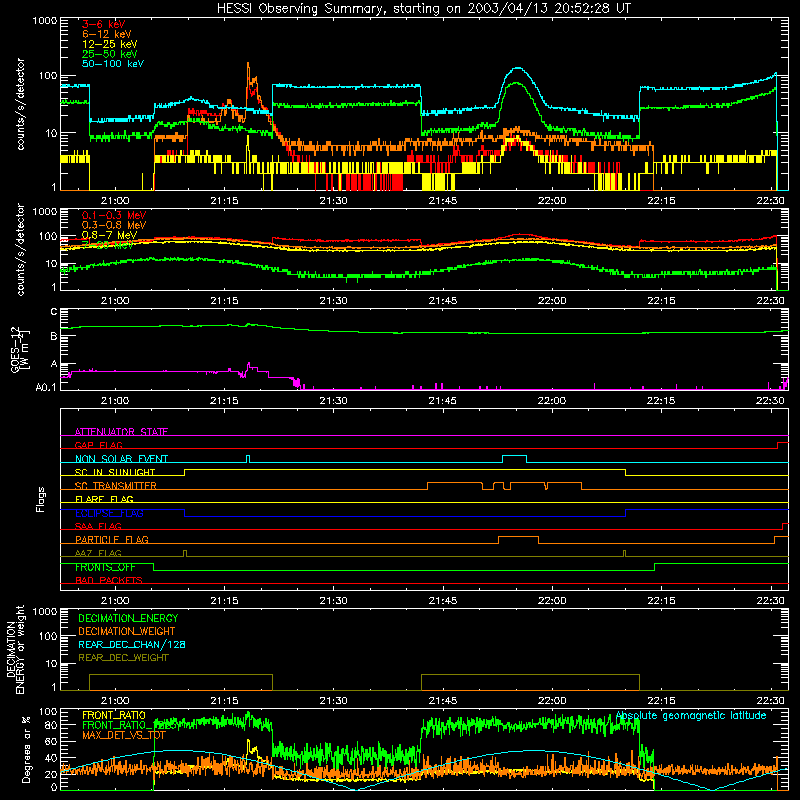The height and width of the screenshot is (800, 800).
Task: Click the PARTICLE_FLAG label
Action: pyautogui.click(x=112, y=539)
